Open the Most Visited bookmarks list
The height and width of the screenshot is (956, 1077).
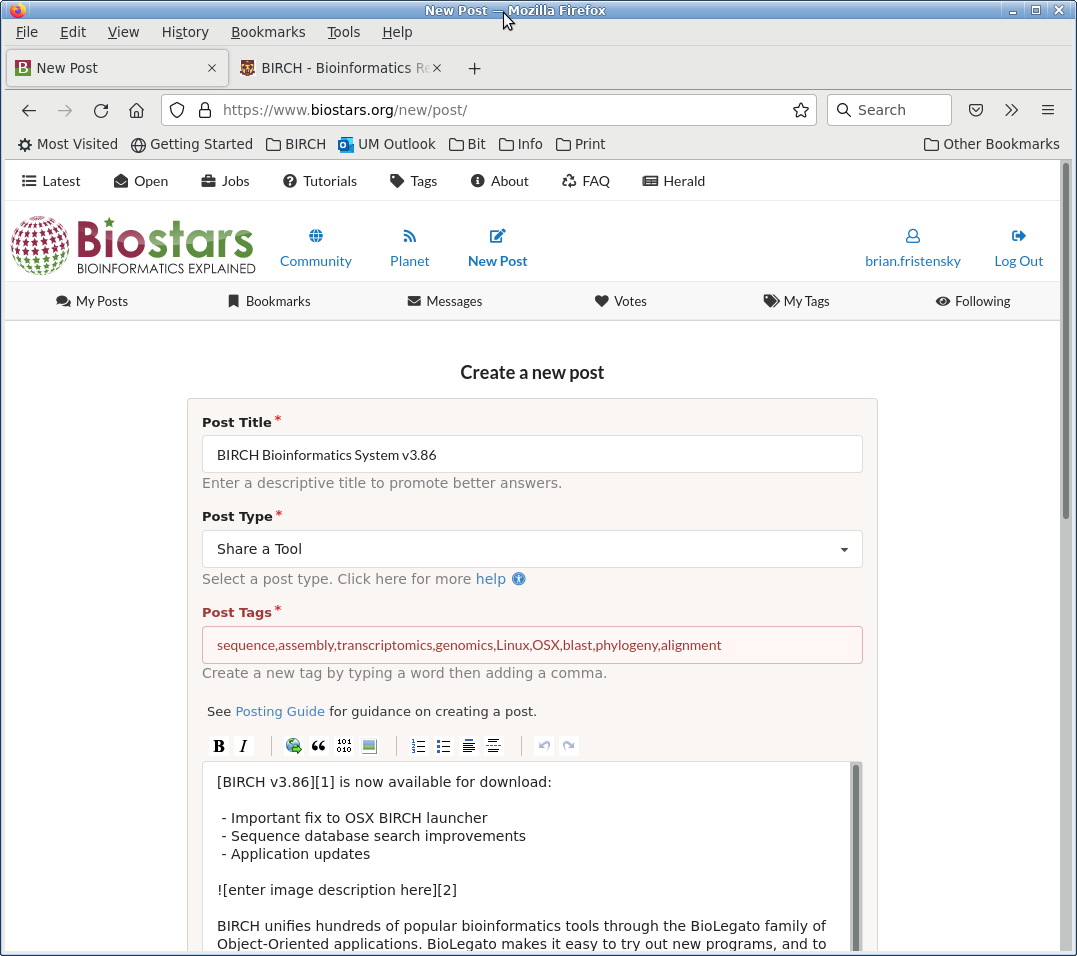click(67, 144)
